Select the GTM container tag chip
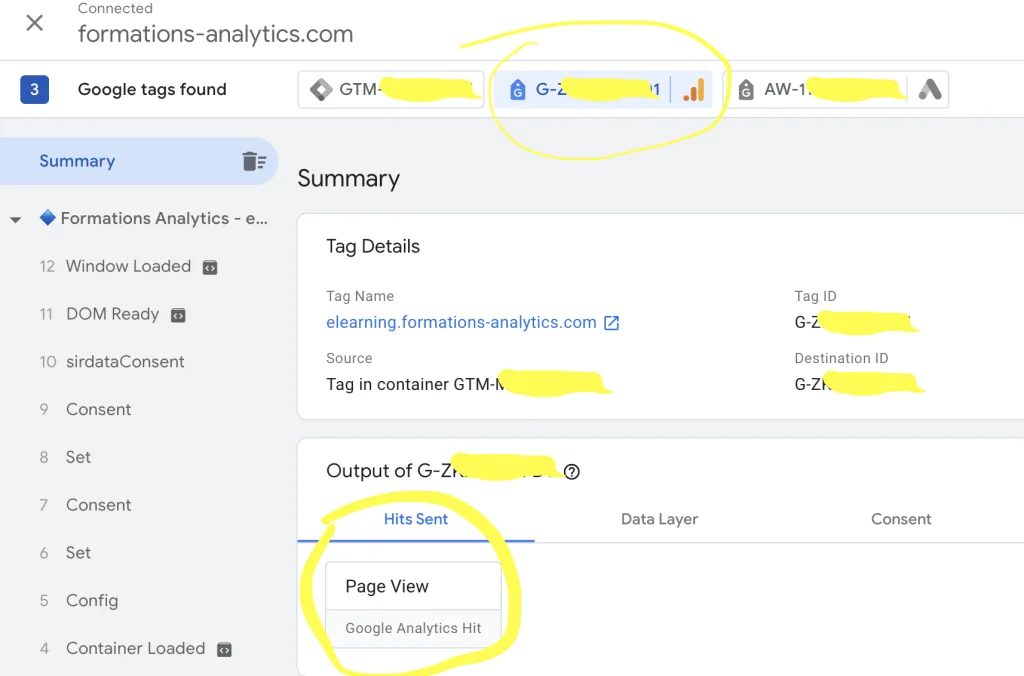Image resolution: width=1024 pixels, height=676 pixels. (390, 89)
